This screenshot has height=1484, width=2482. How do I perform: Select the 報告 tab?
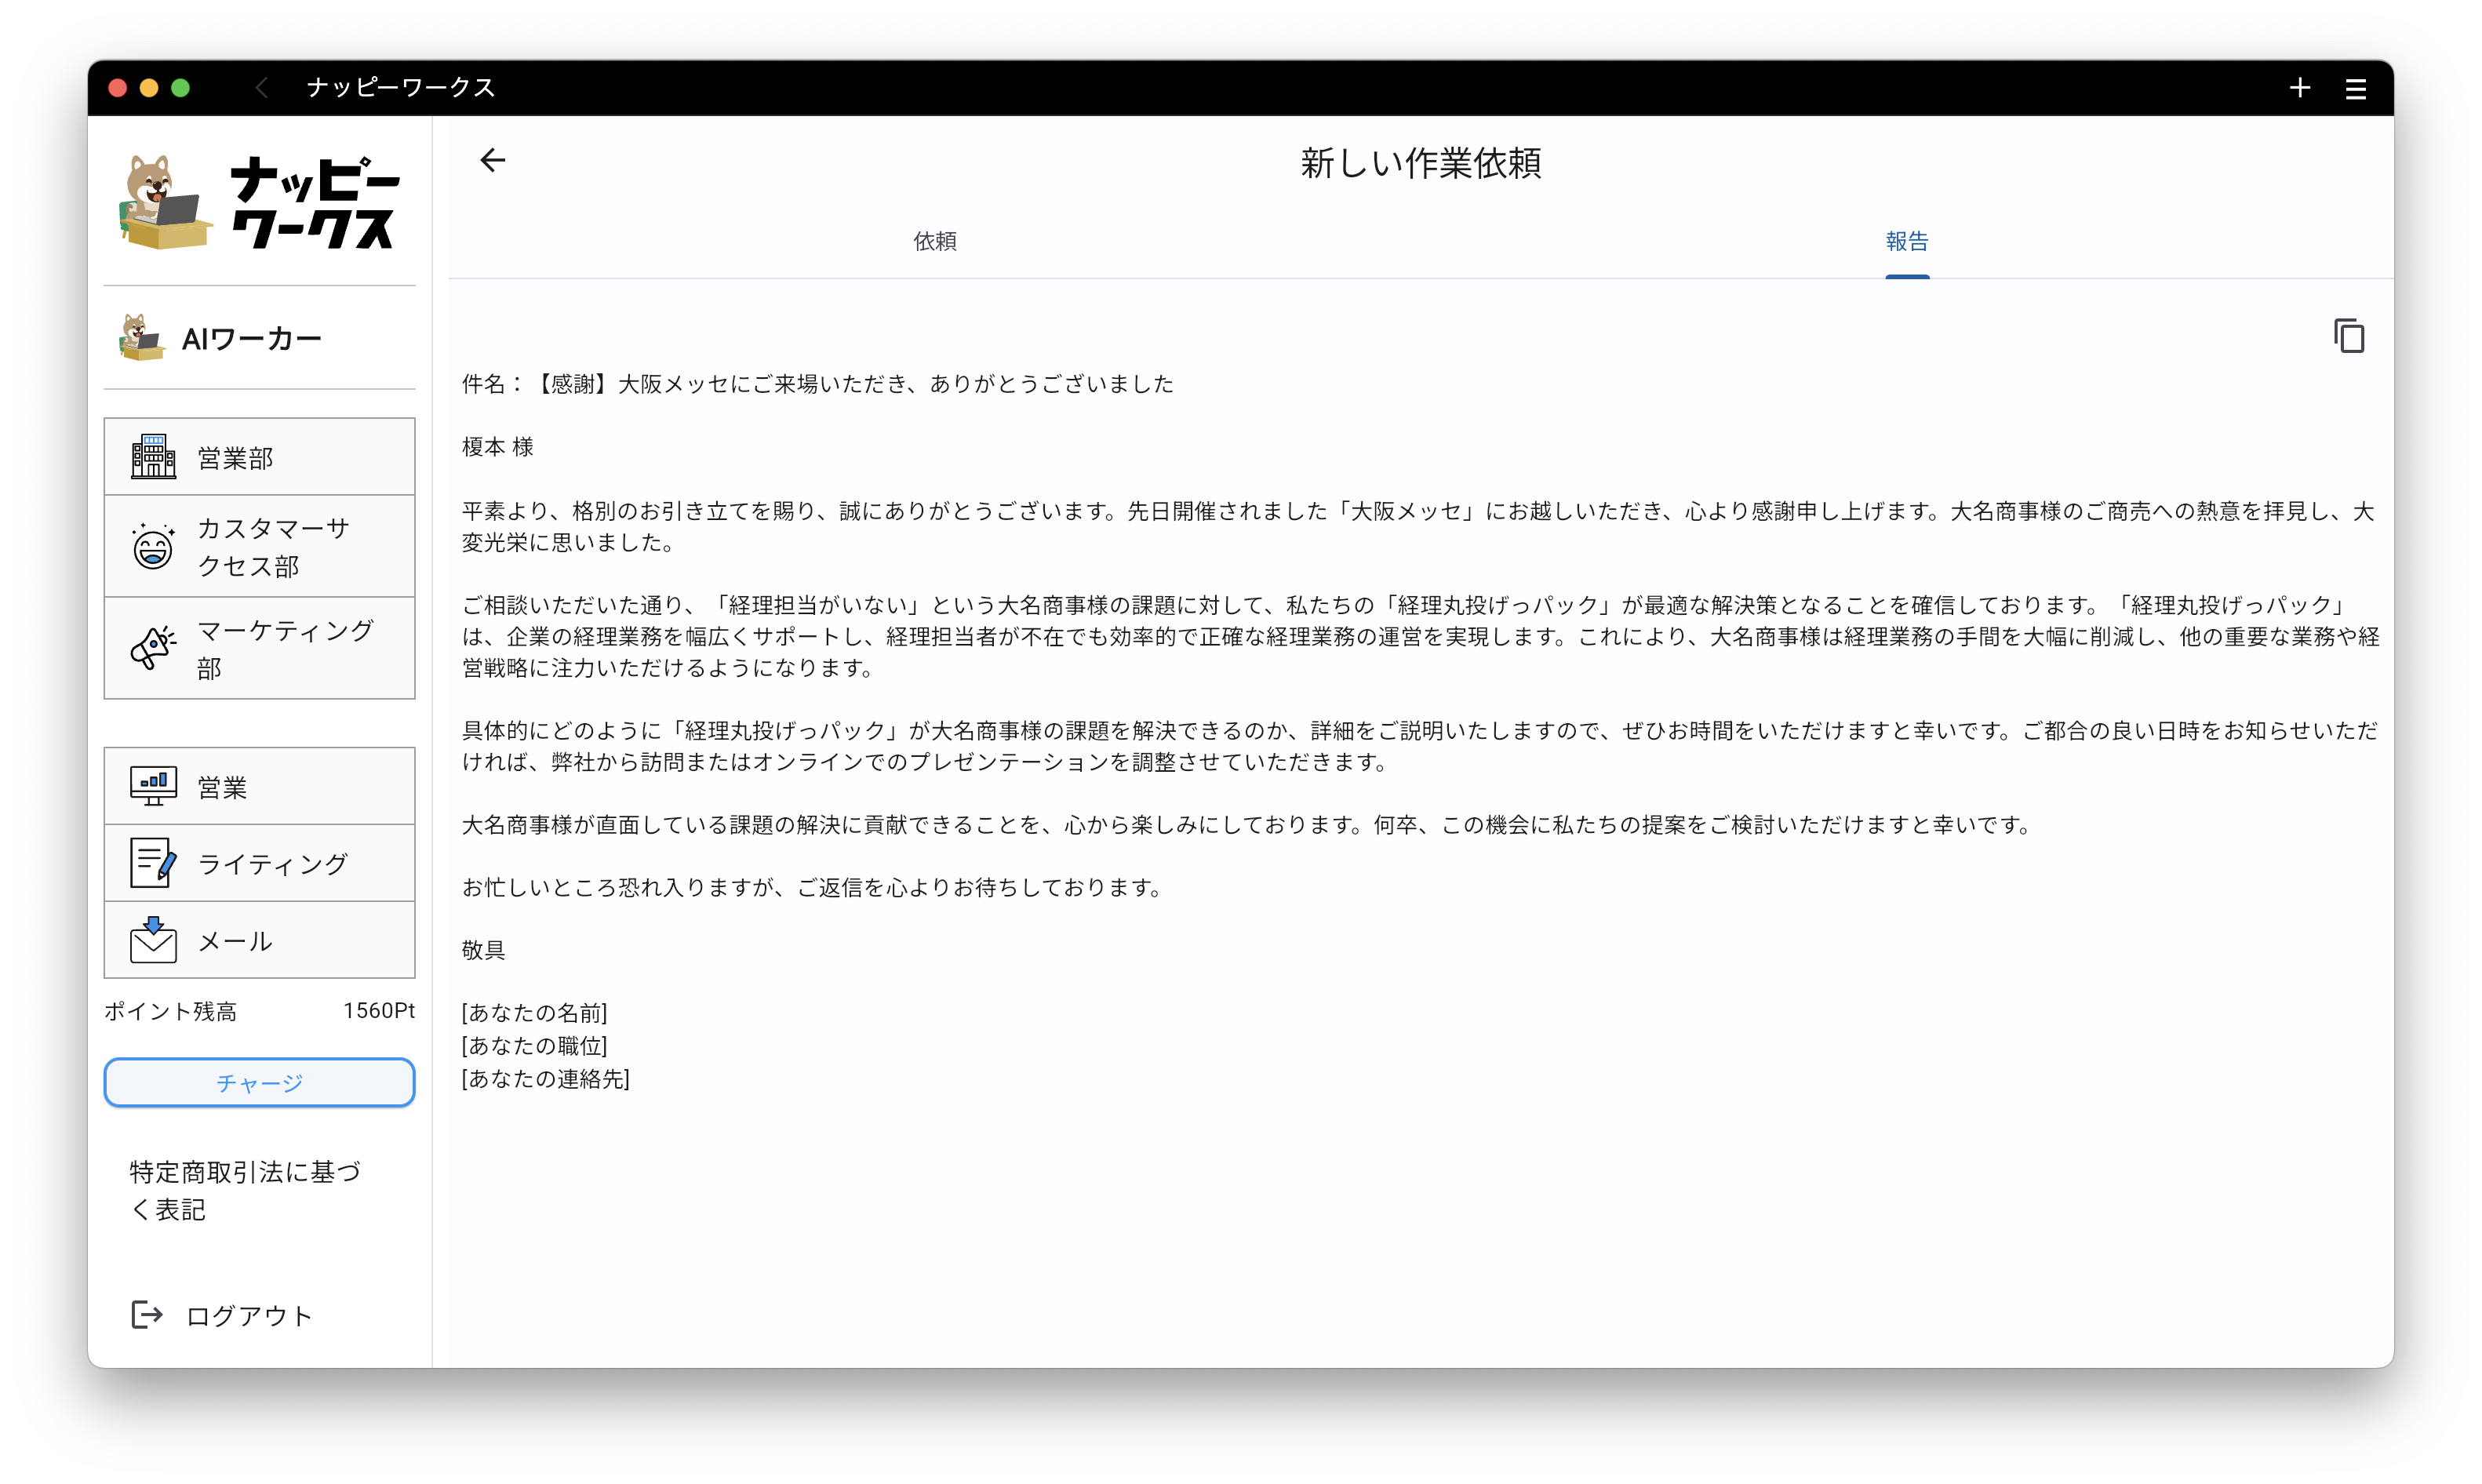point(1906,241)
